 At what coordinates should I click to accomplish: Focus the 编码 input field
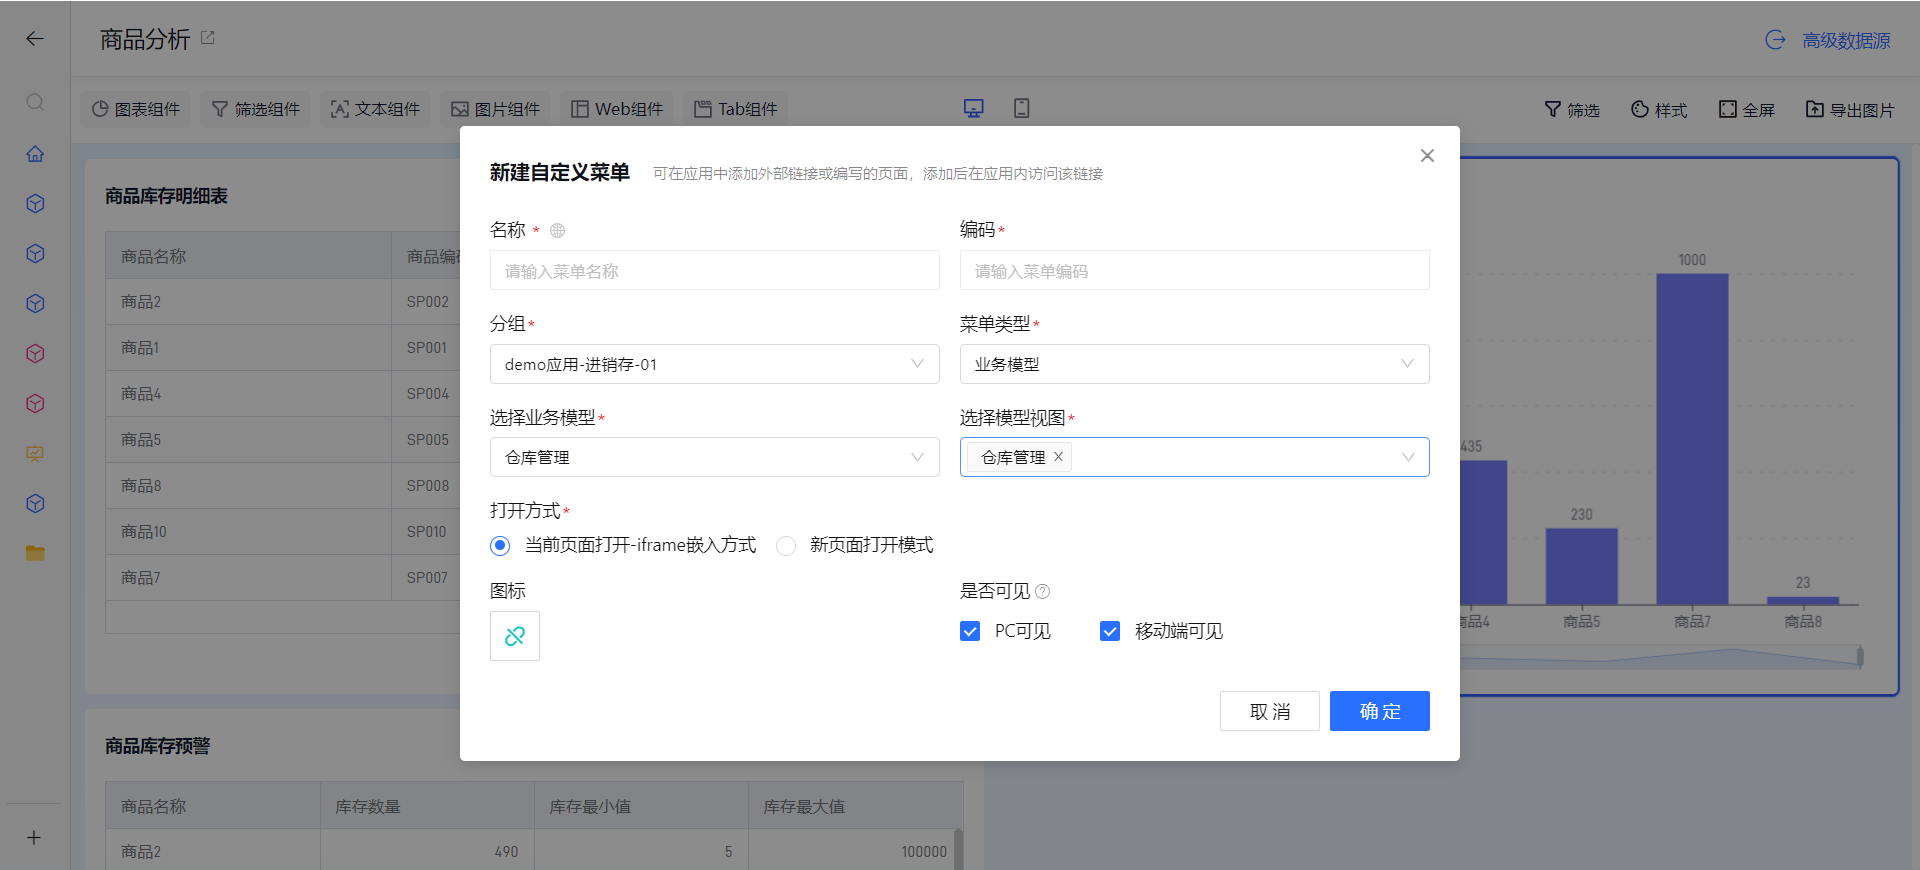[1195, 270]
